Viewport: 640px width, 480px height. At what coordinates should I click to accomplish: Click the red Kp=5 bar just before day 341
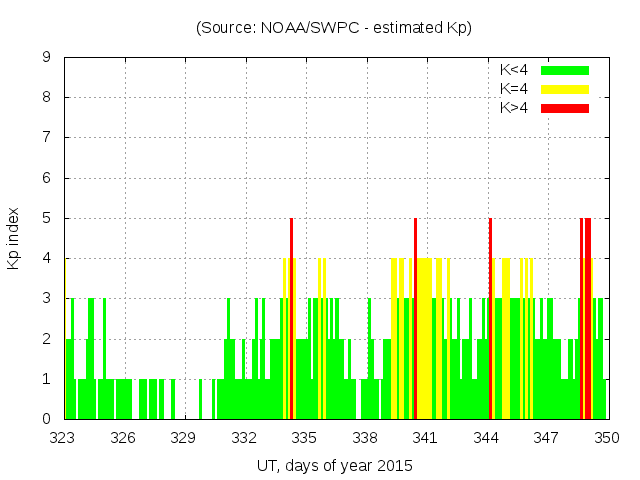pos(415,320)
